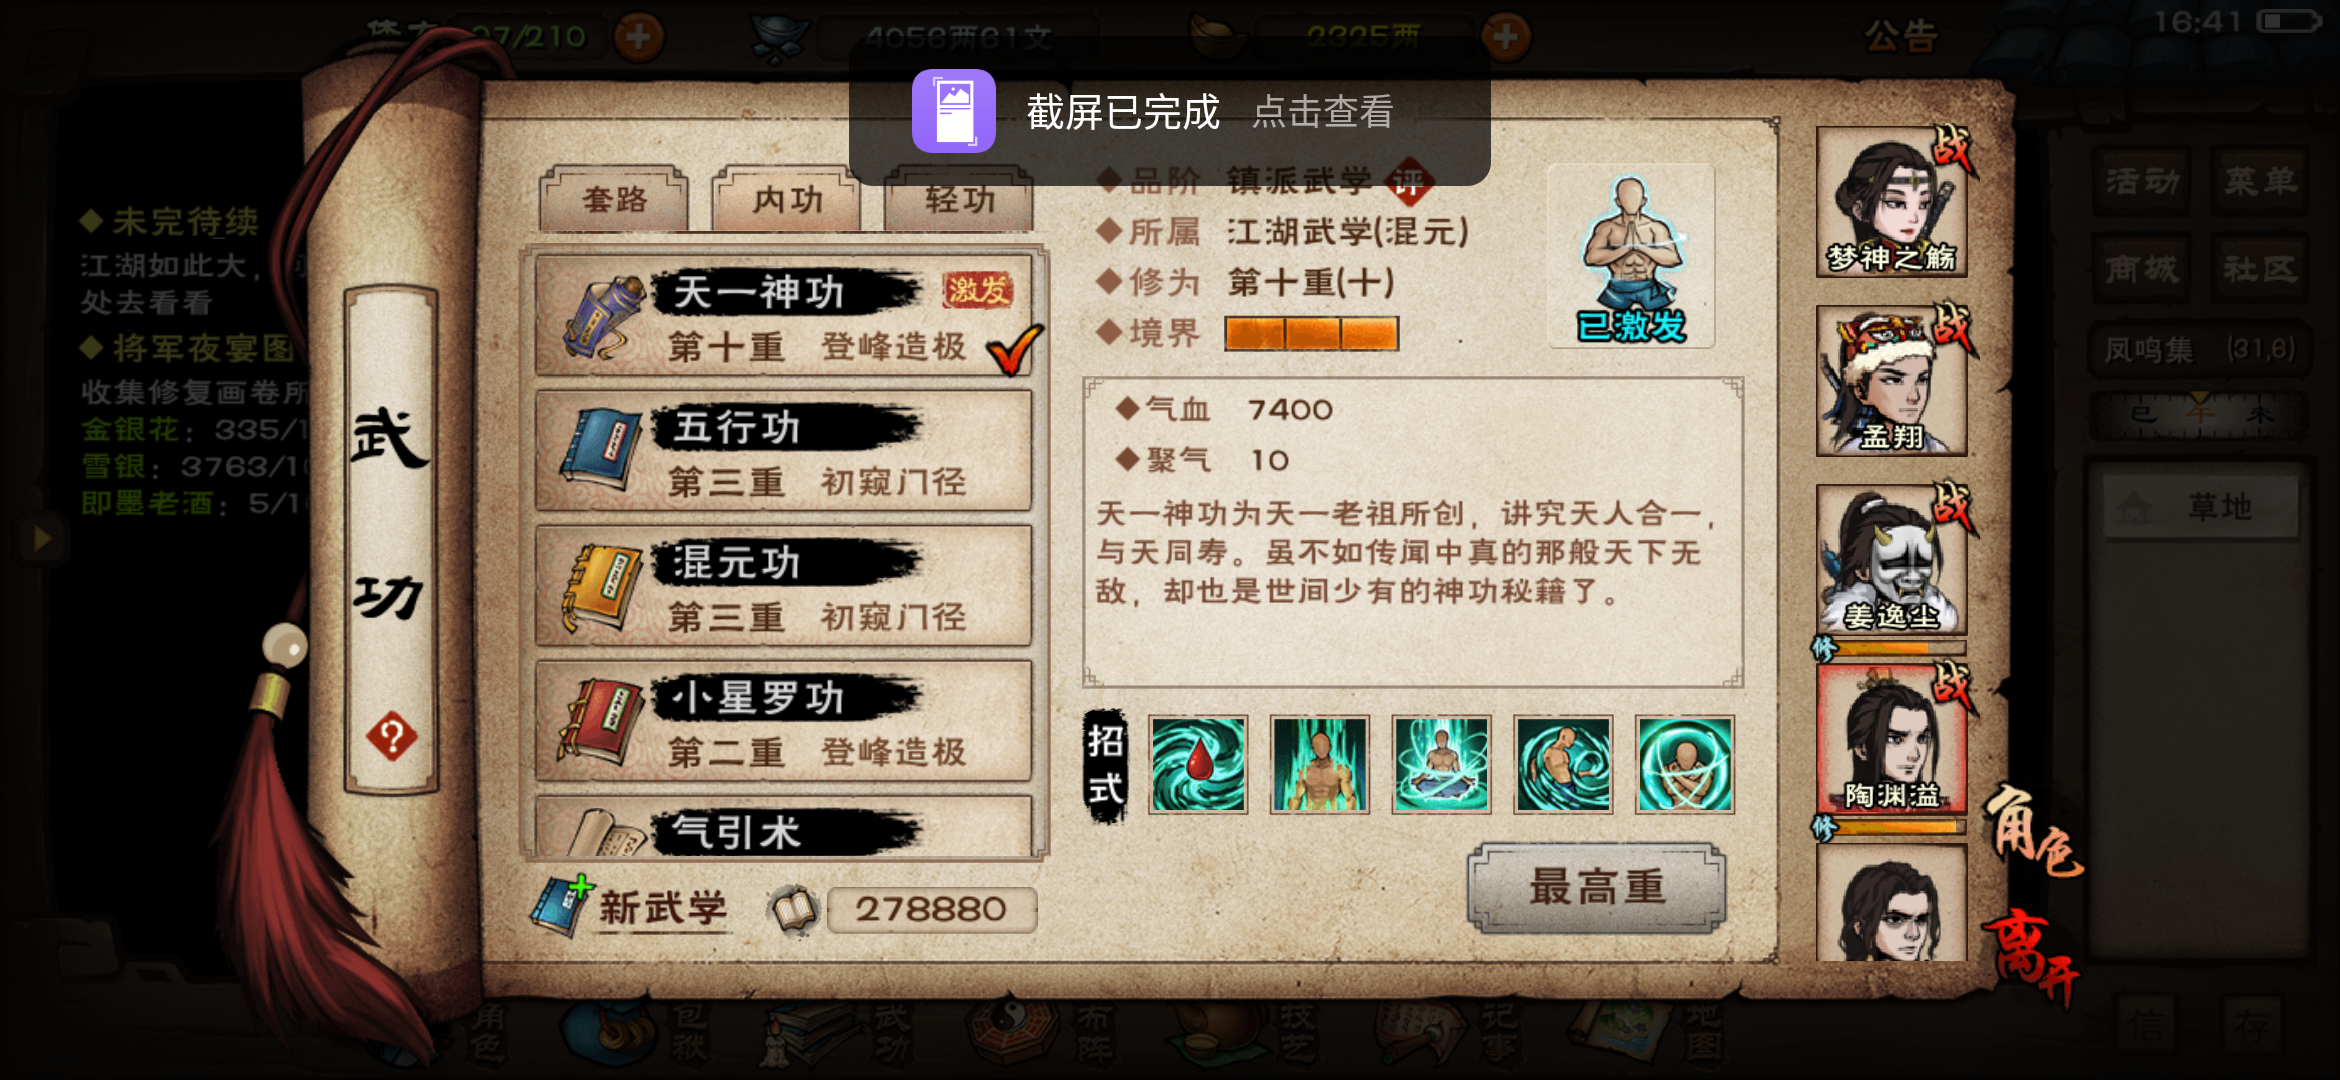Switch to the 内功 tab

pos(787,200)
